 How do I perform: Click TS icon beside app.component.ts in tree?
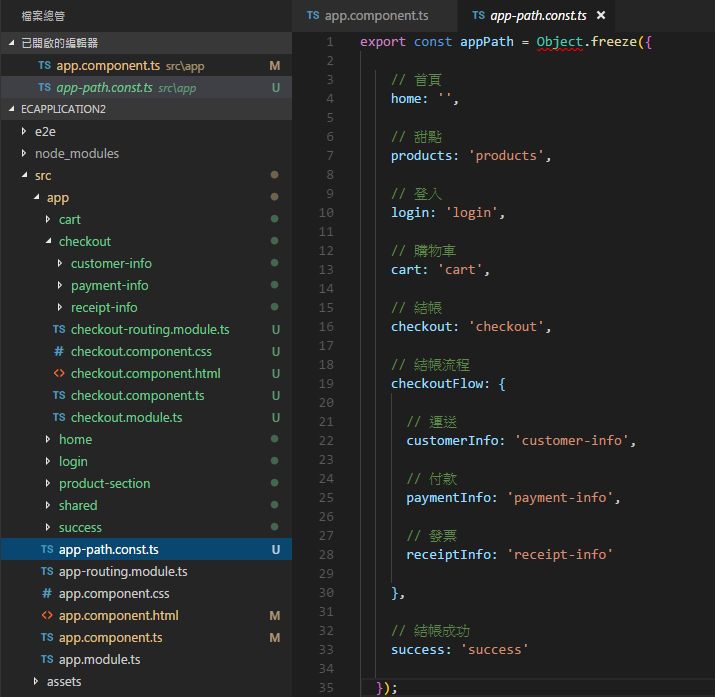point(47,637)
